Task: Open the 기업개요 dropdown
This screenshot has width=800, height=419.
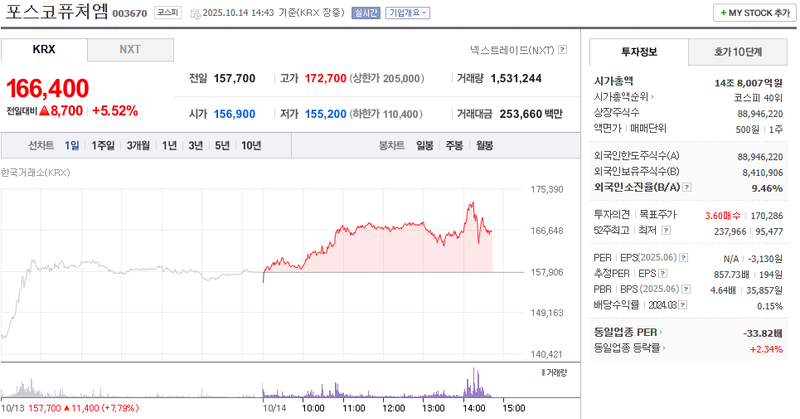Action: tap(408, 13)
